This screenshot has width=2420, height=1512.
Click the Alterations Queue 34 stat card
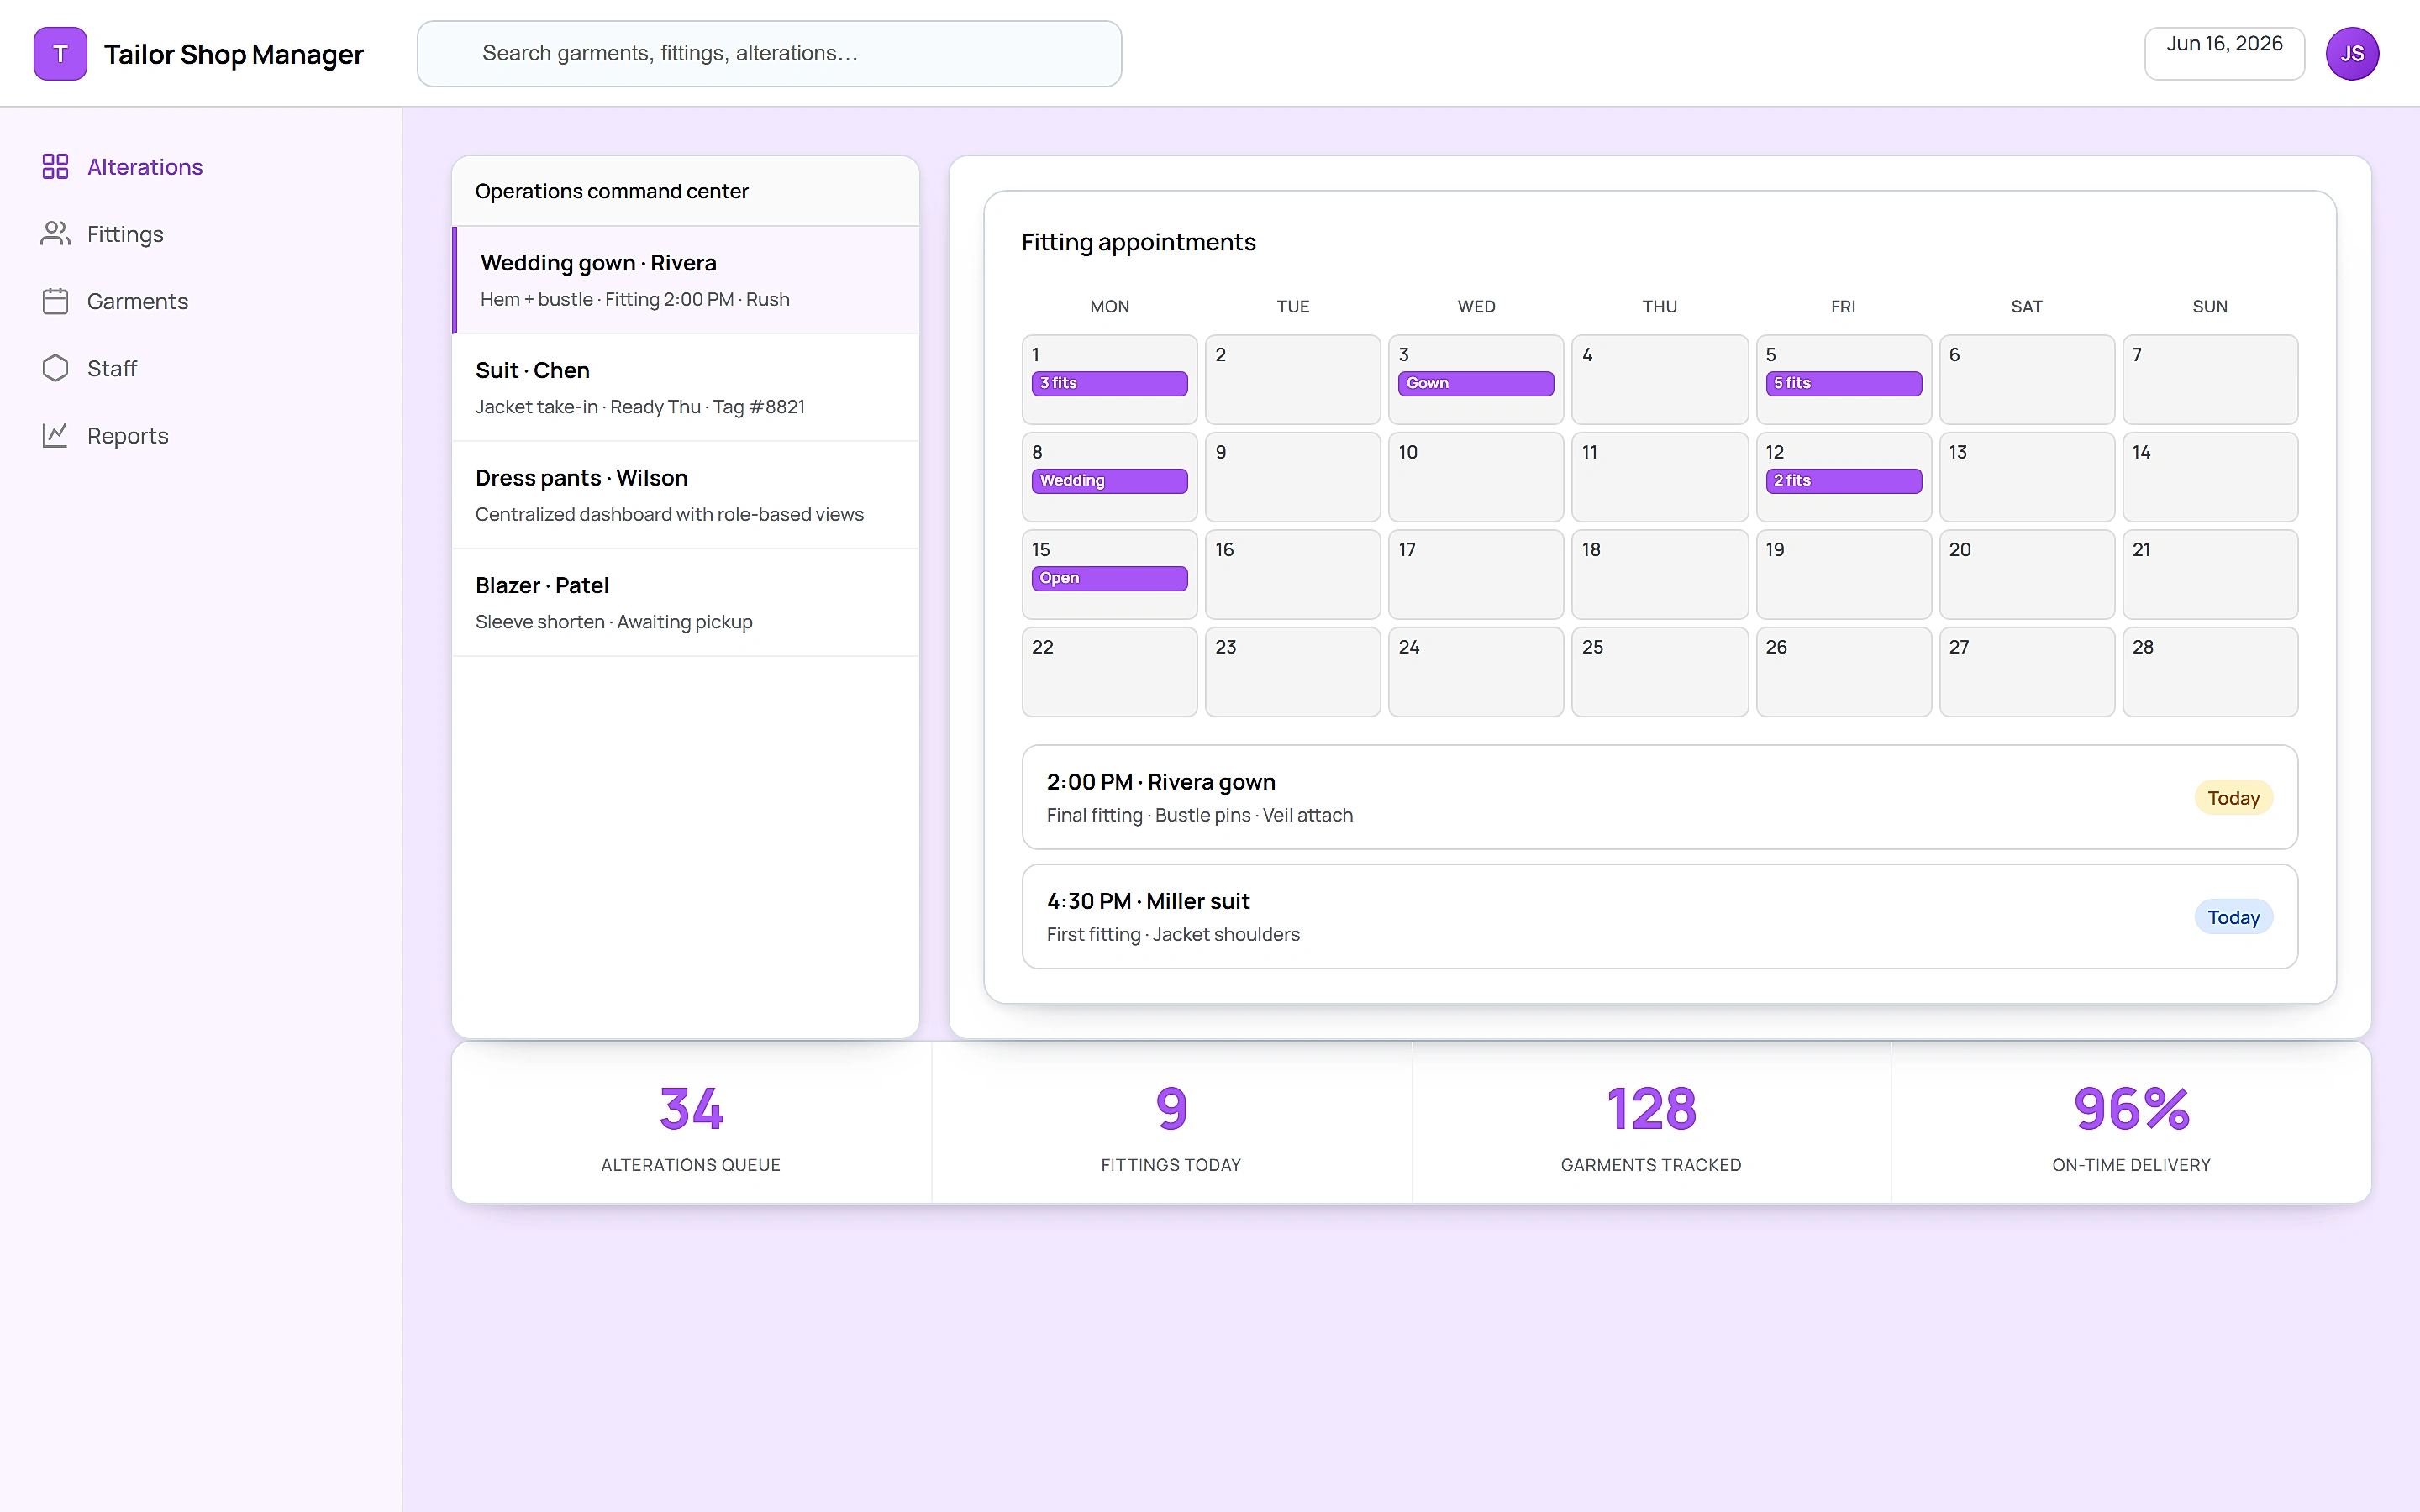click(691, 1123)
